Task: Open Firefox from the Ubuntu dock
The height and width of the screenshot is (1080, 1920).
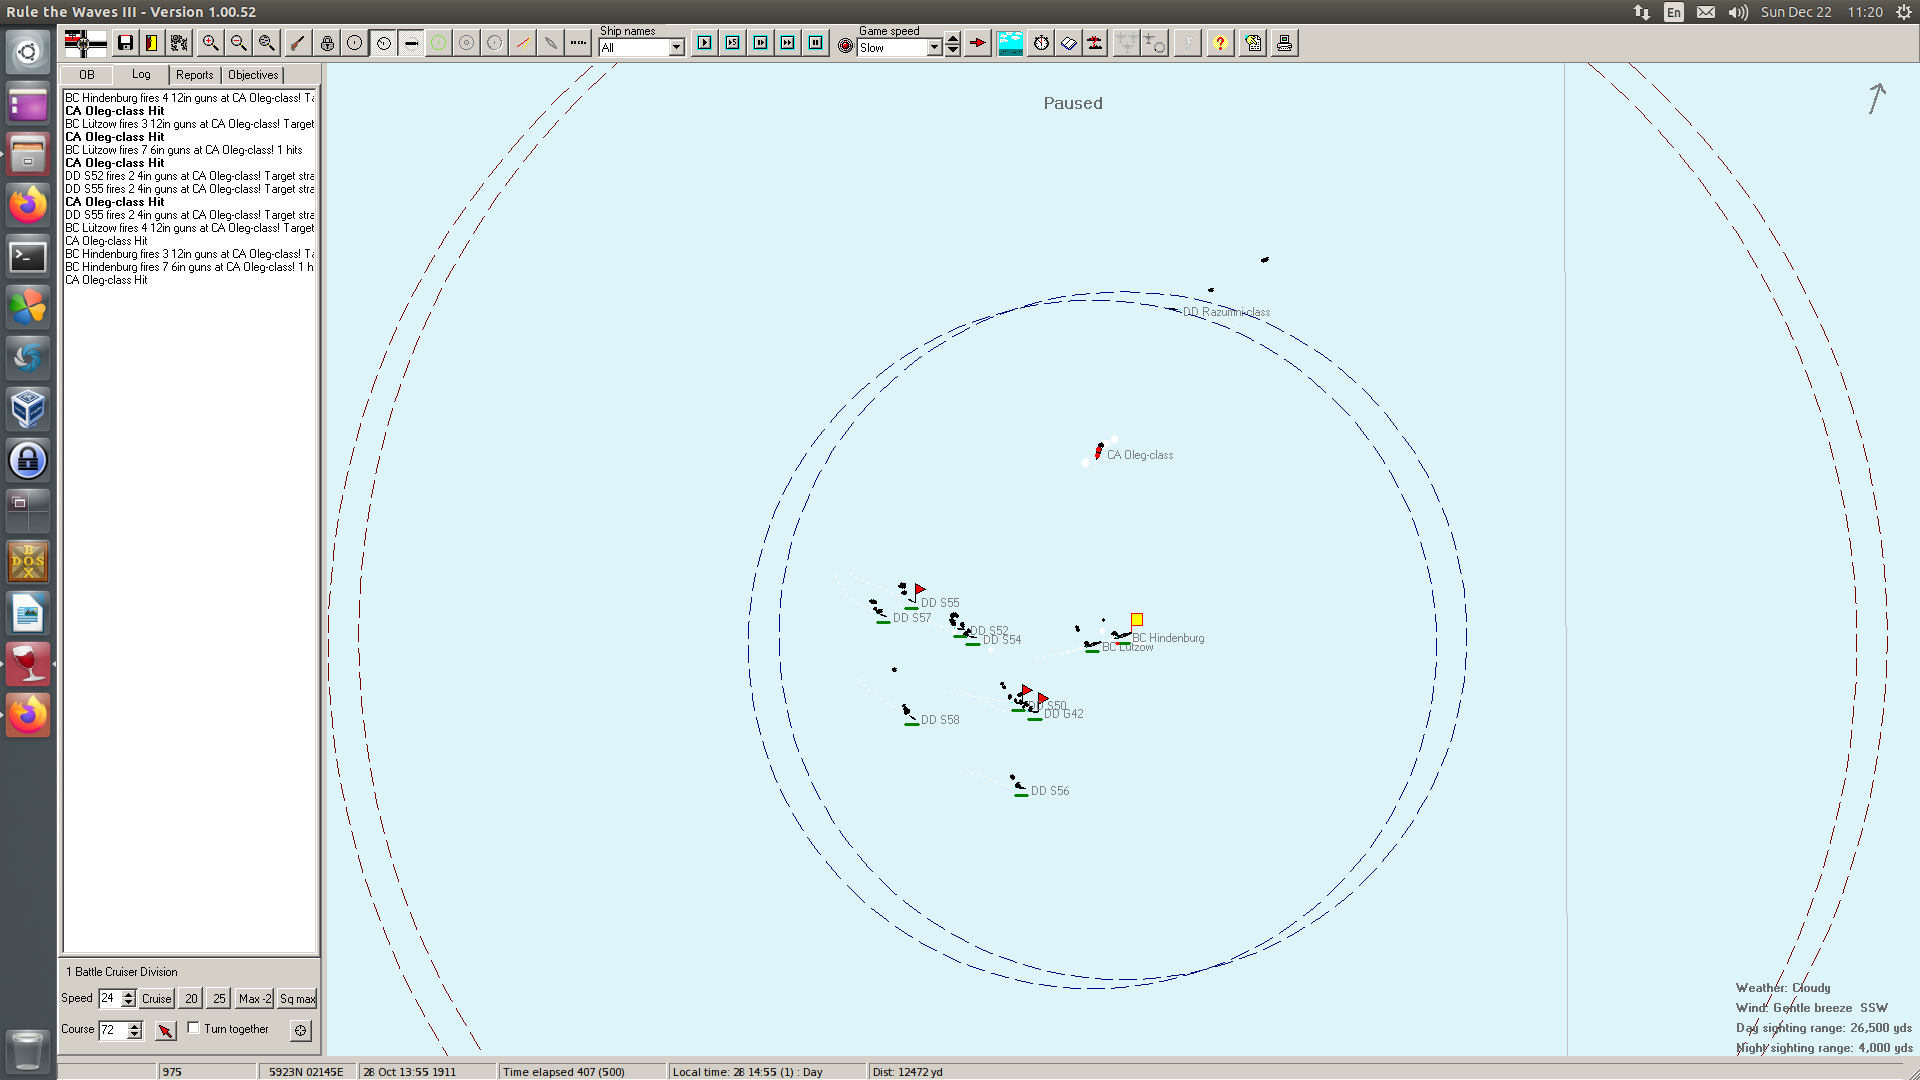Action: click(x=28, y=205)
